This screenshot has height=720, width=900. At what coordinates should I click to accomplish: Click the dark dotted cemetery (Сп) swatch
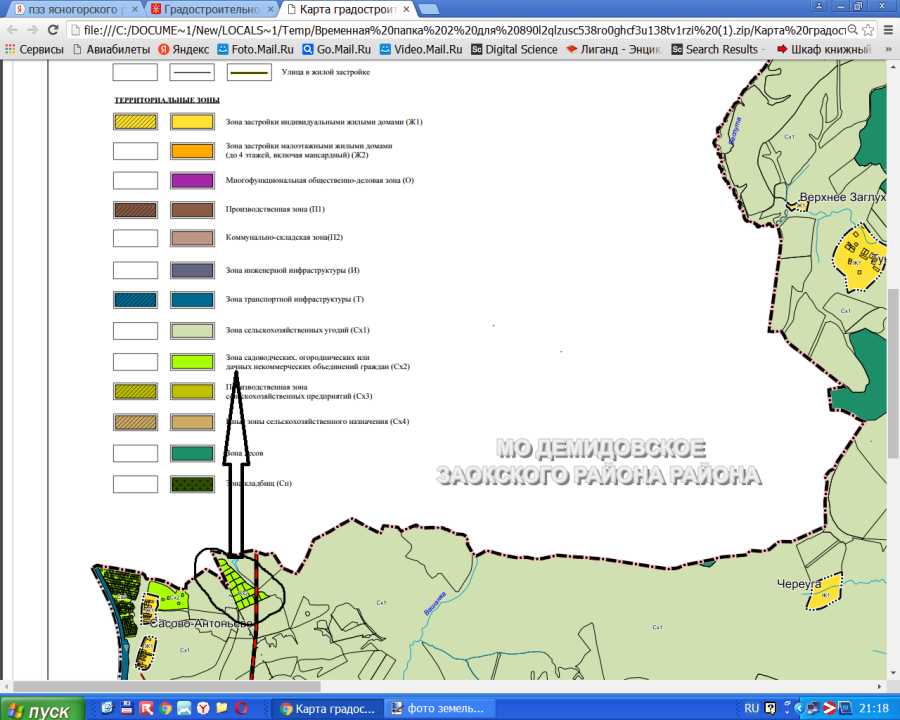192,484
